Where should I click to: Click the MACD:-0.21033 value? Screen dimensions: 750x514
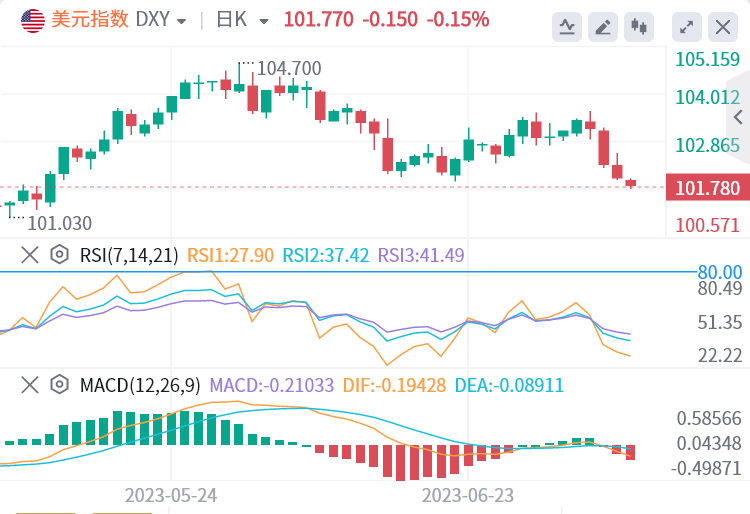tap(272, 385)
